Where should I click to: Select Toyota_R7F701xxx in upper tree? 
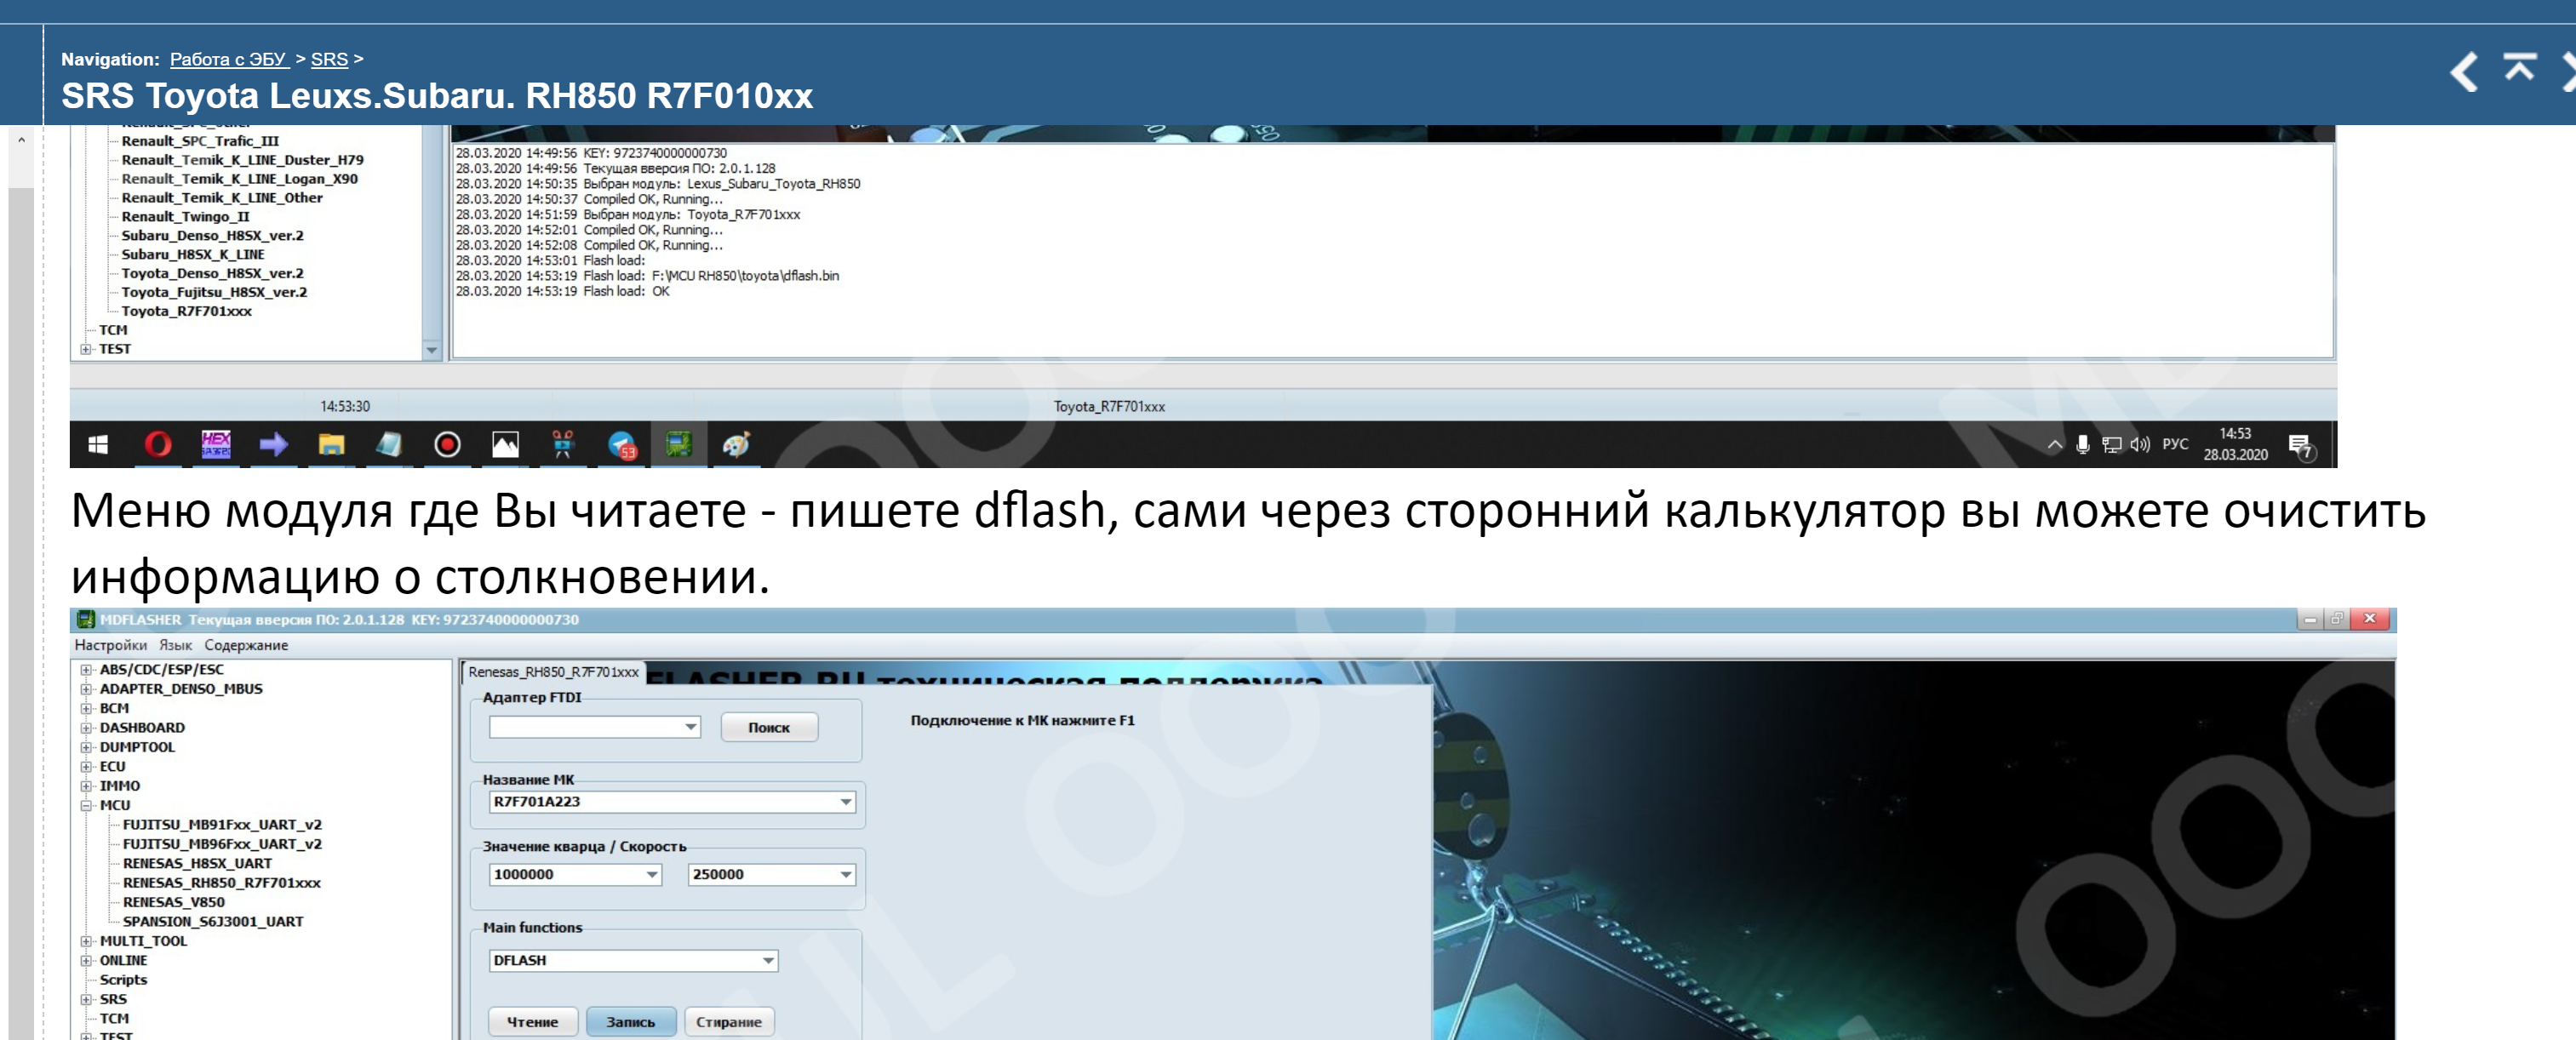pyautogui.click(x=187, y=311)
